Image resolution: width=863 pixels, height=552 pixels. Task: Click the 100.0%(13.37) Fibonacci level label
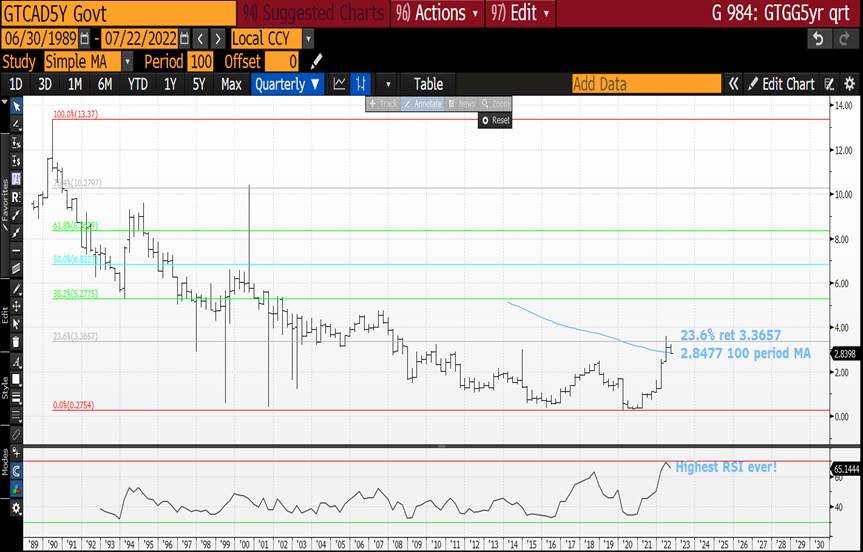(75, 114)
